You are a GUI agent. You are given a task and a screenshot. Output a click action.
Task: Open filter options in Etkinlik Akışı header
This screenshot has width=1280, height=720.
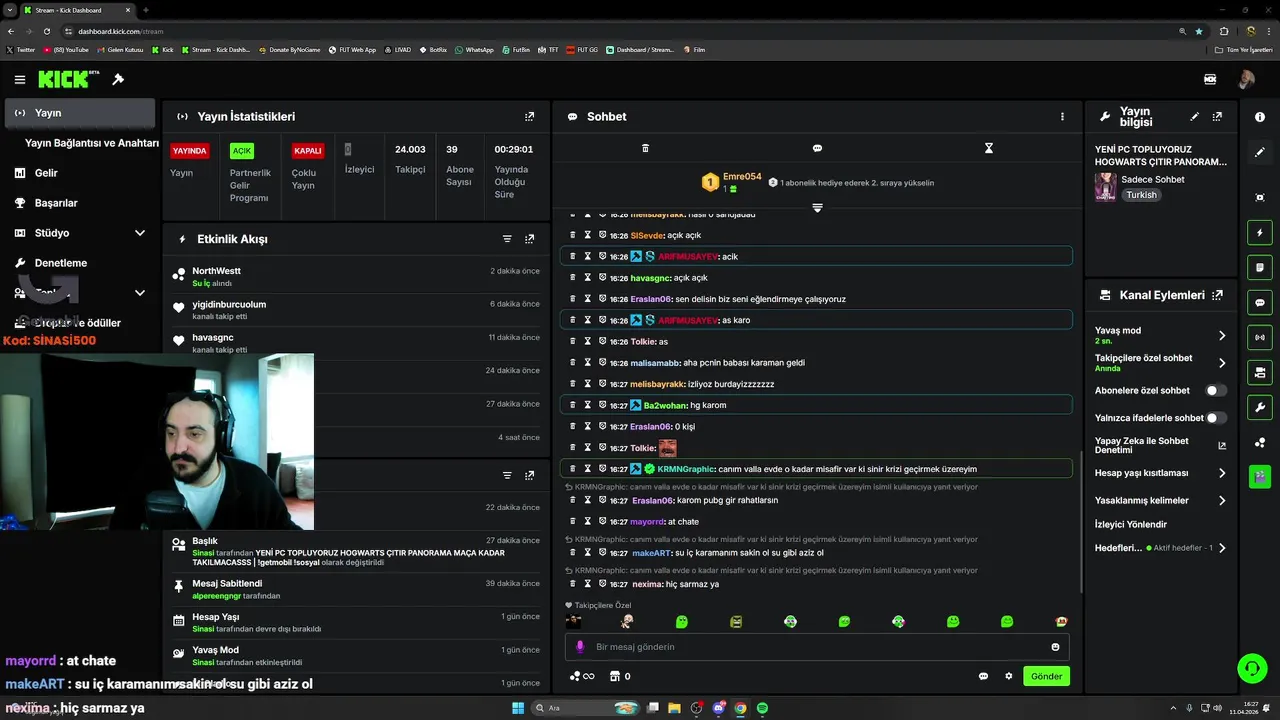click(x=507, y=239)
